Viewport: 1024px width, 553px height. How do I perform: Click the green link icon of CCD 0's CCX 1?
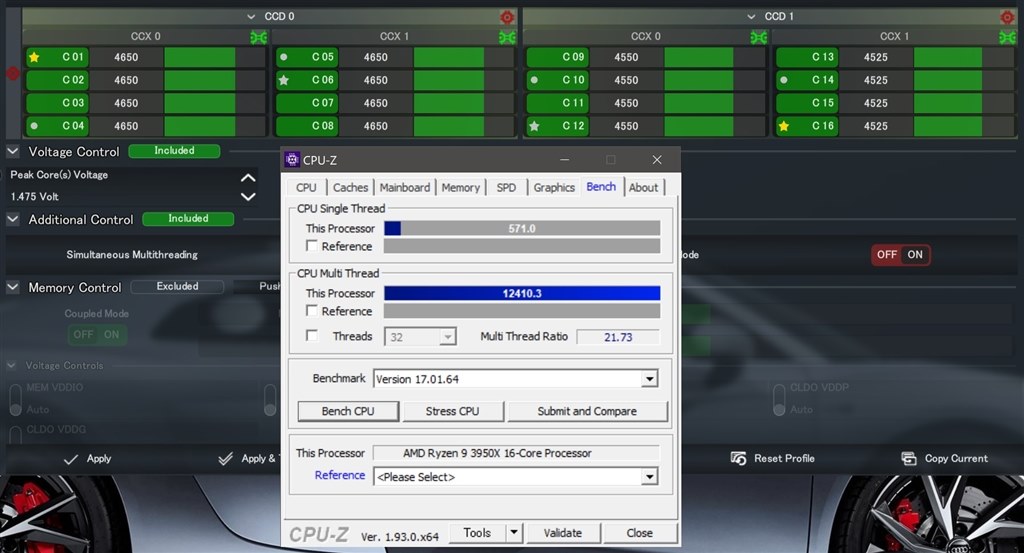coord(507,37)
